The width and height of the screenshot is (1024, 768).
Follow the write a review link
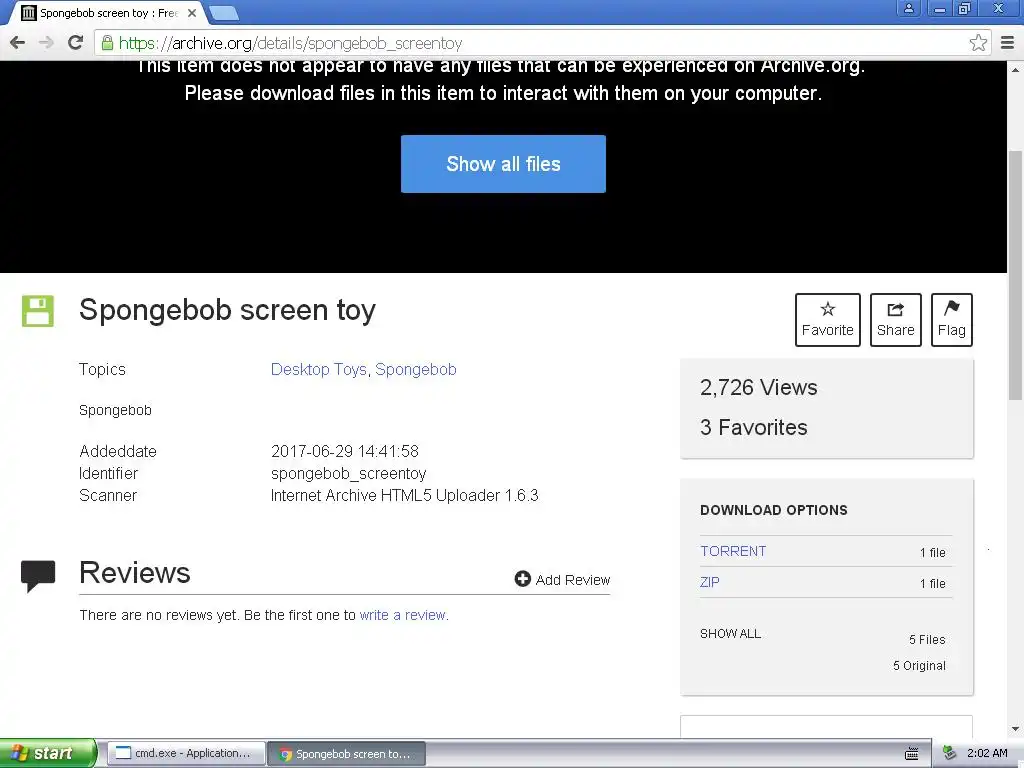[402, 615]
